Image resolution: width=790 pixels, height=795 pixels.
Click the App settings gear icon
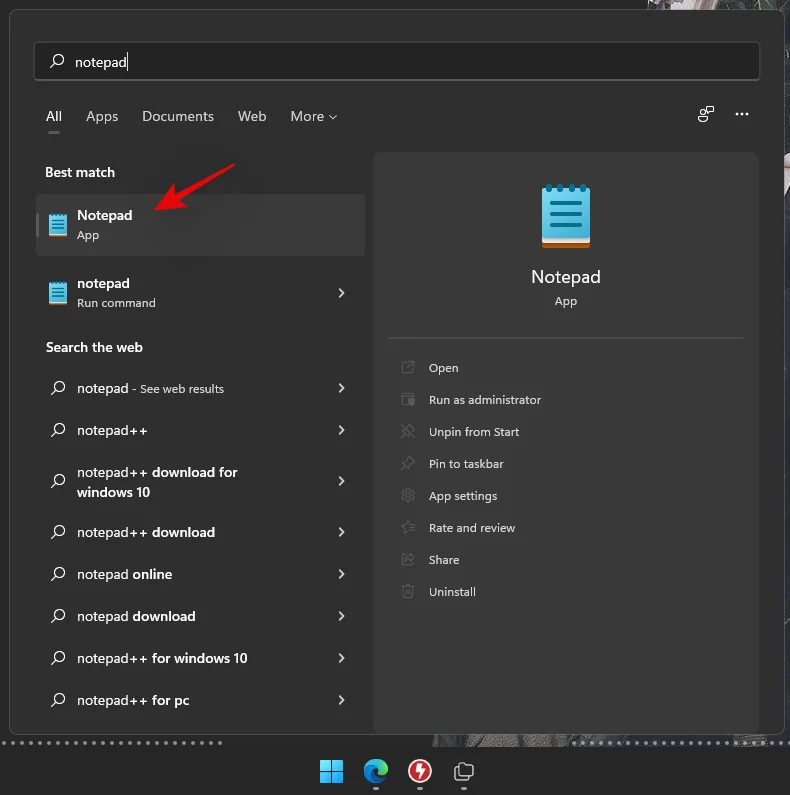pos(408,495)
